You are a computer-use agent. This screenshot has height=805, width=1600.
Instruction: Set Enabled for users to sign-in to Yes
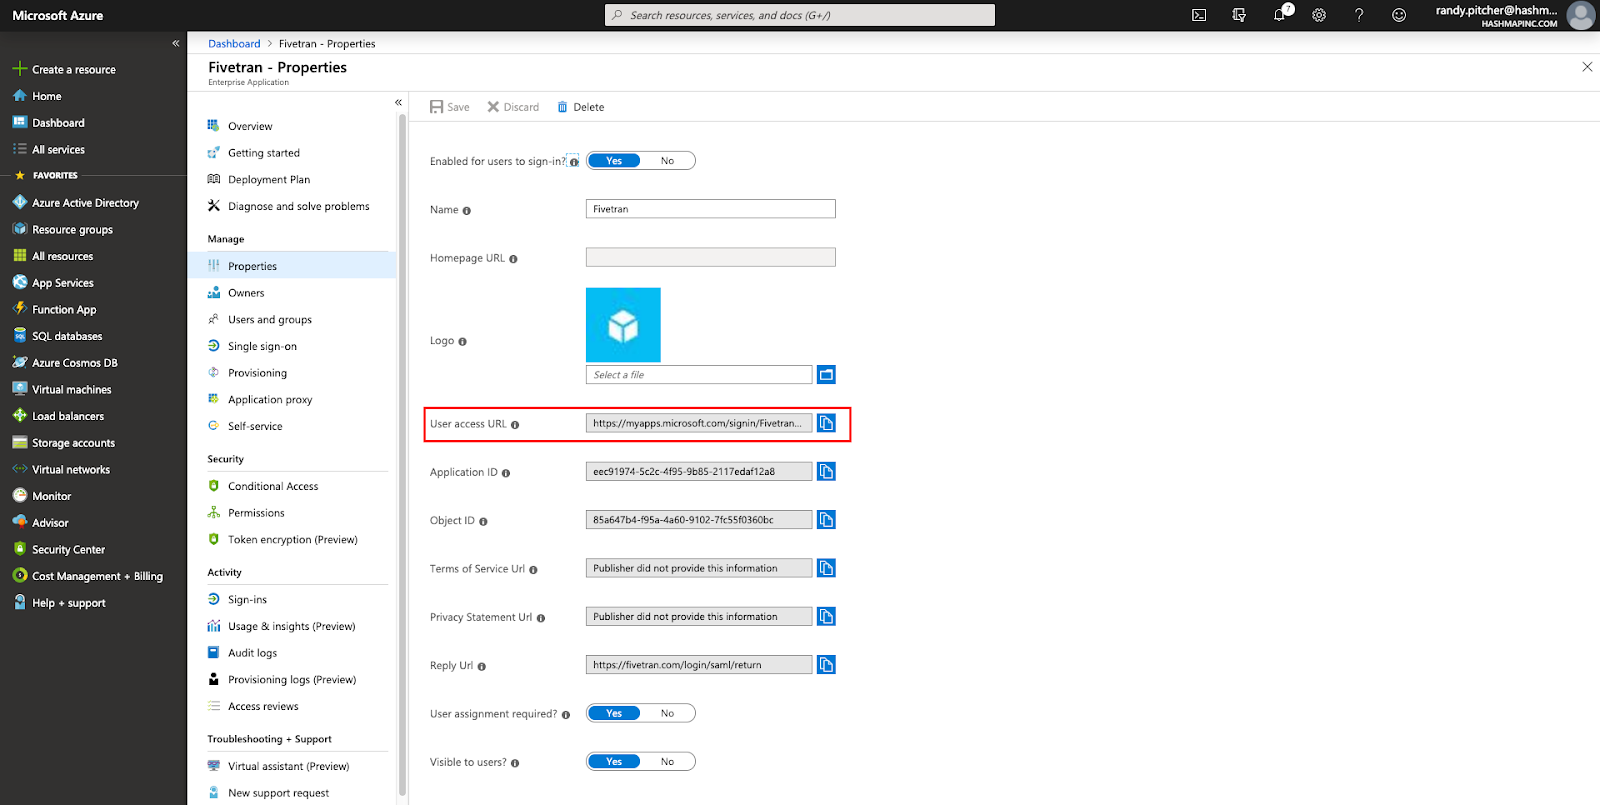[614, 161]
